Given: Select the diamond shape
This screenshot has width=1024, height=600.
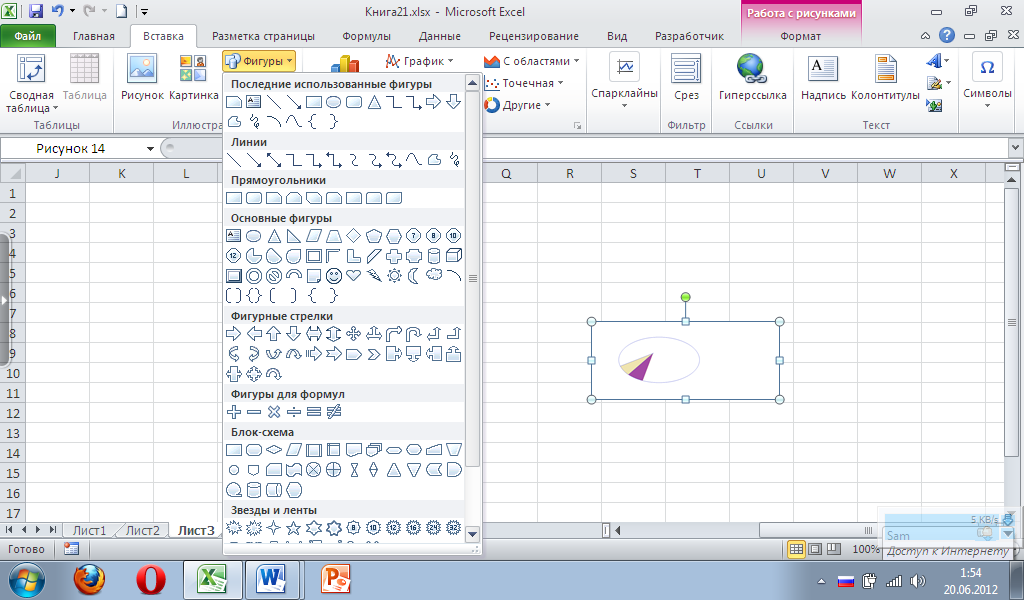Looking at the screenshot, I should pos(353,236).
